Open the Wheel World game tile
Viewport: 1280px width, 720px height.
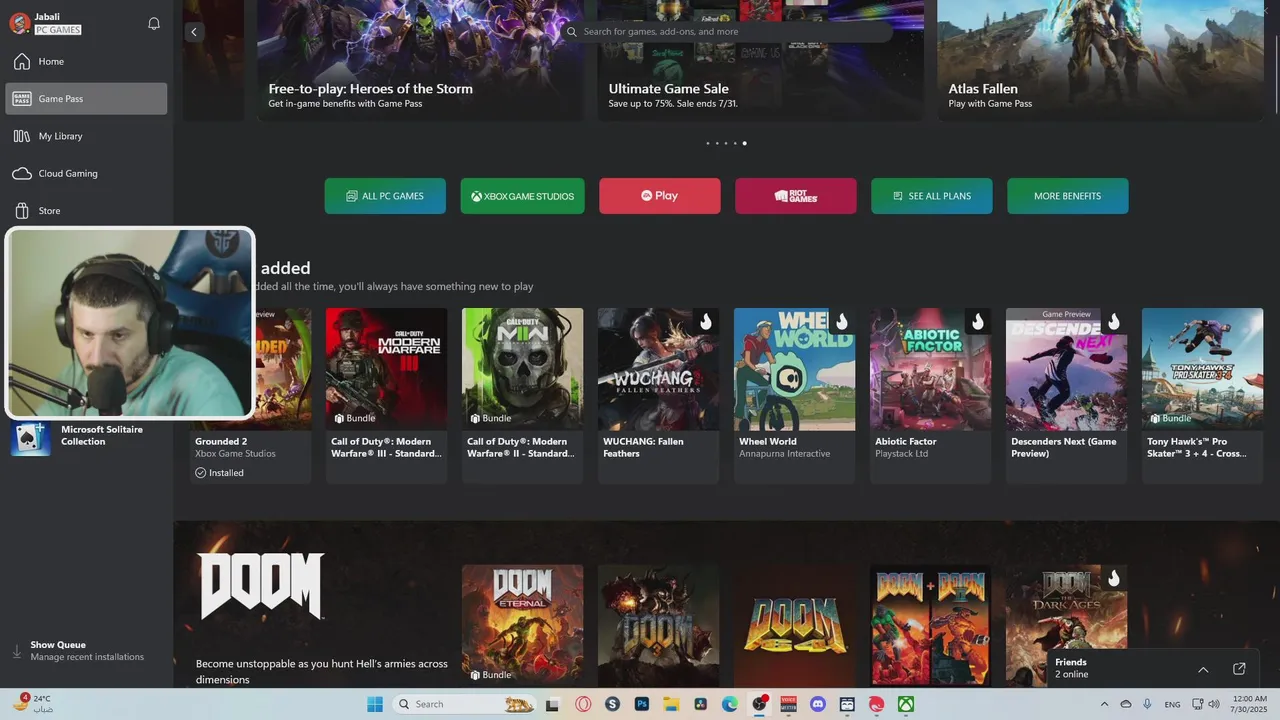[x=794, y=395]
